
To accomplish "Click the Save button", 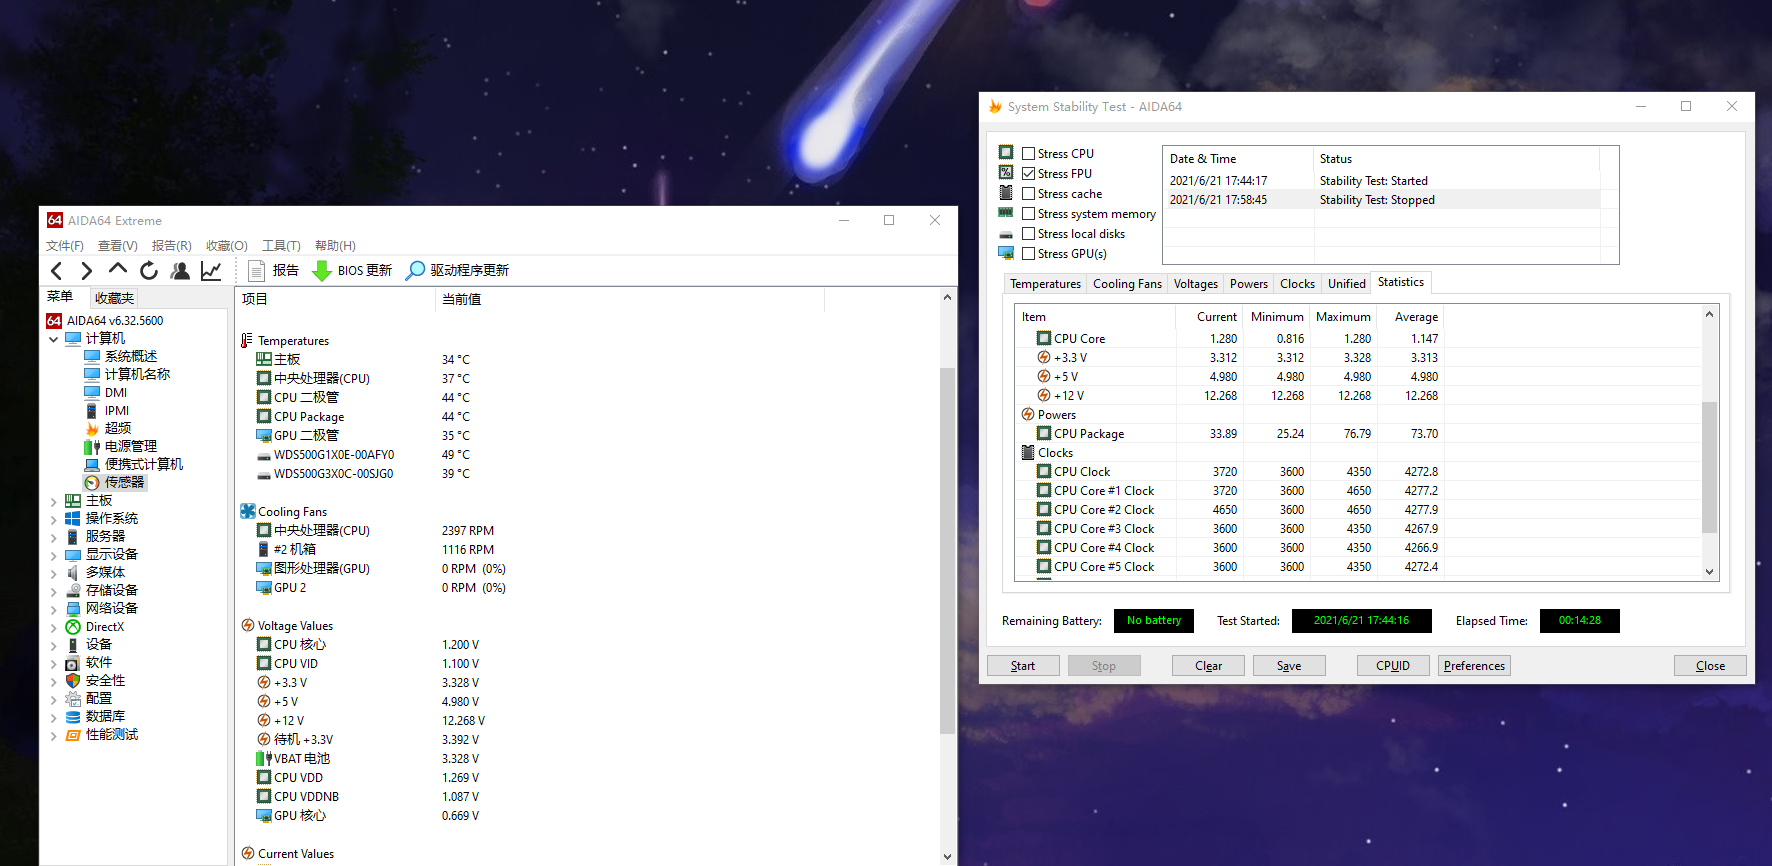I will point(1289,666).
